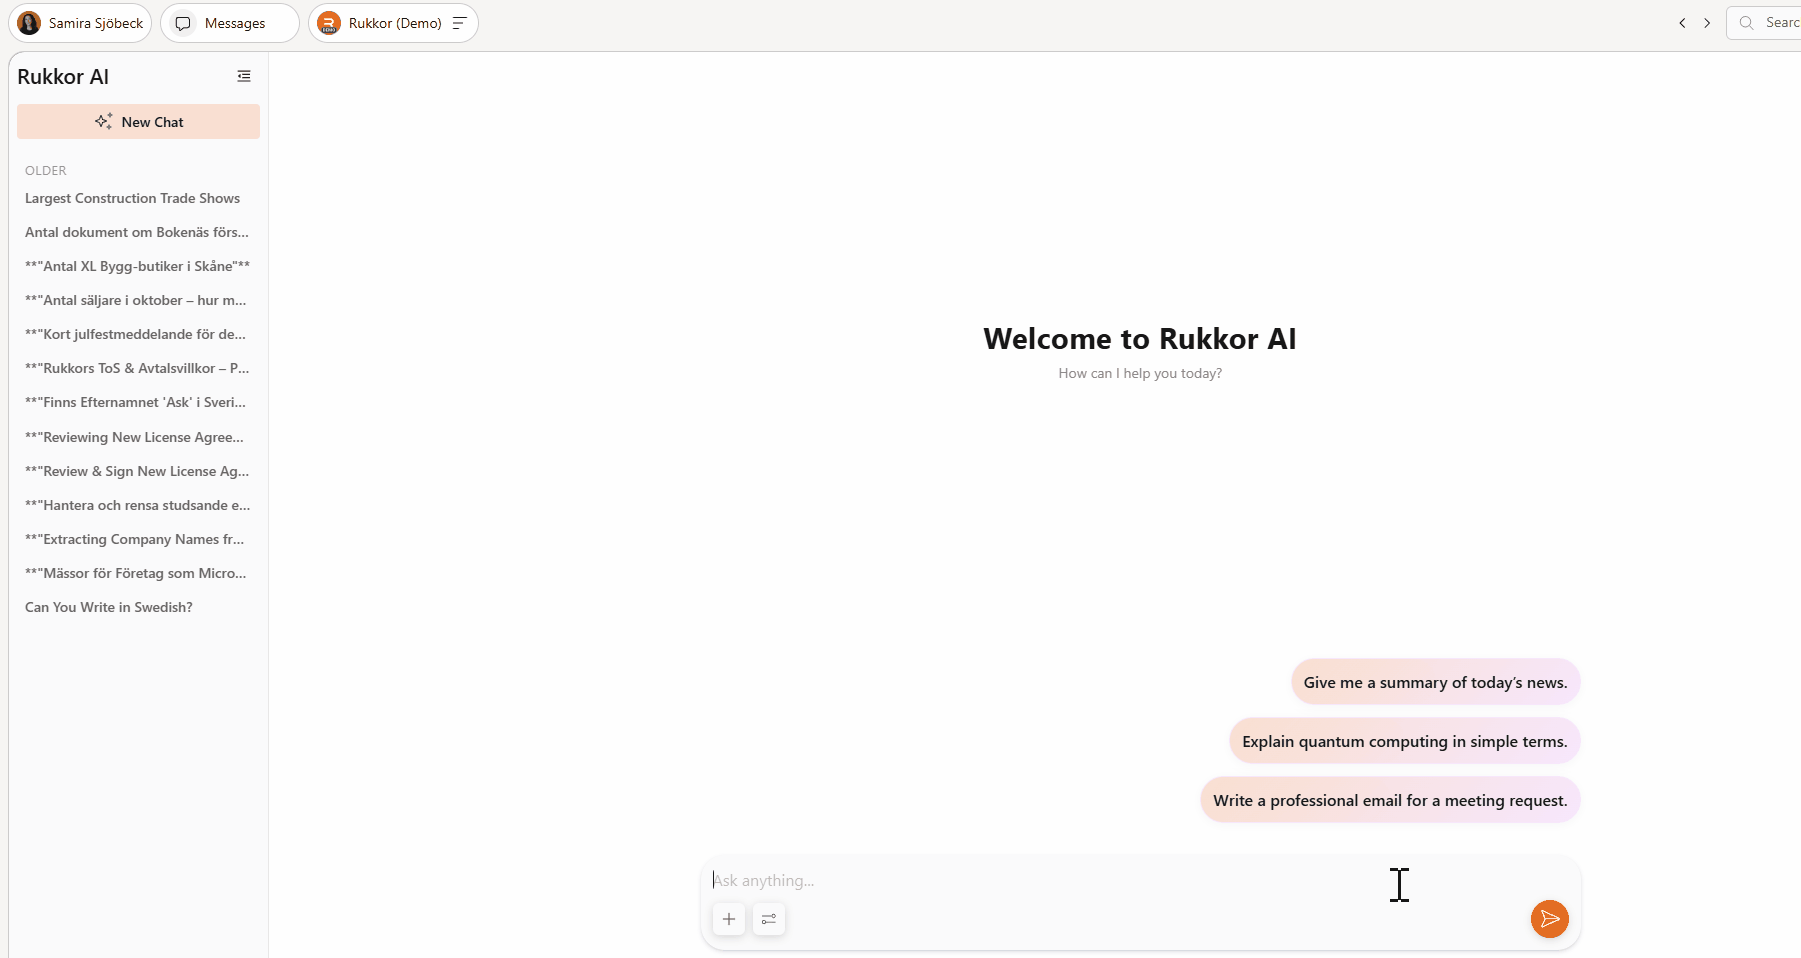Image resolution: width=1801 pixels, height=958 pixels.
Task: Open chat 'Finns Efternamnet 'Ask' i Sveri...'
Action: tap(138, 402)
